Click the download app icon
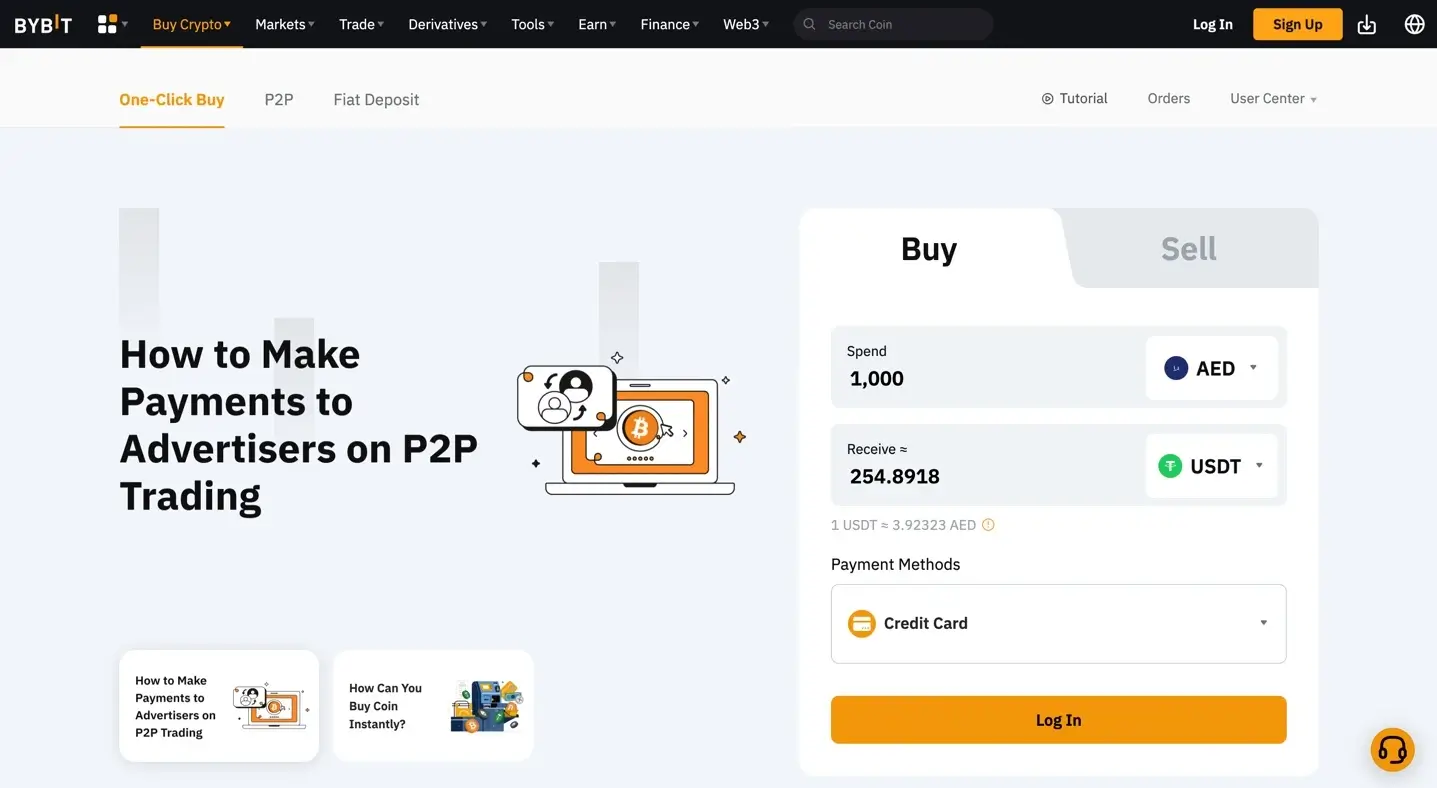Image resolution: width=1437 pixels, height=788 pixels. point(1366,24)
